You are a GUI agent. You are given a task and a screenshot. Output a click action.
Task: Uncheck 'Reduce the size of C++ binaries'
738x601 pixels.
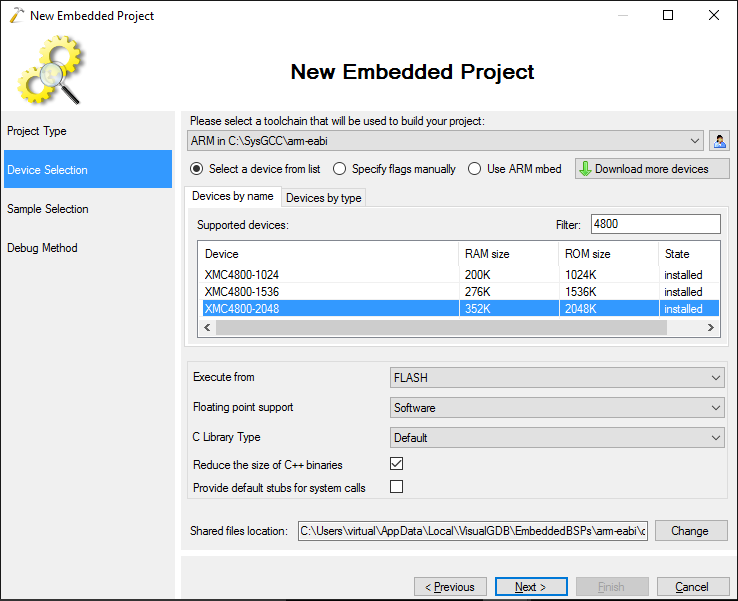click(x=396, y=464)
